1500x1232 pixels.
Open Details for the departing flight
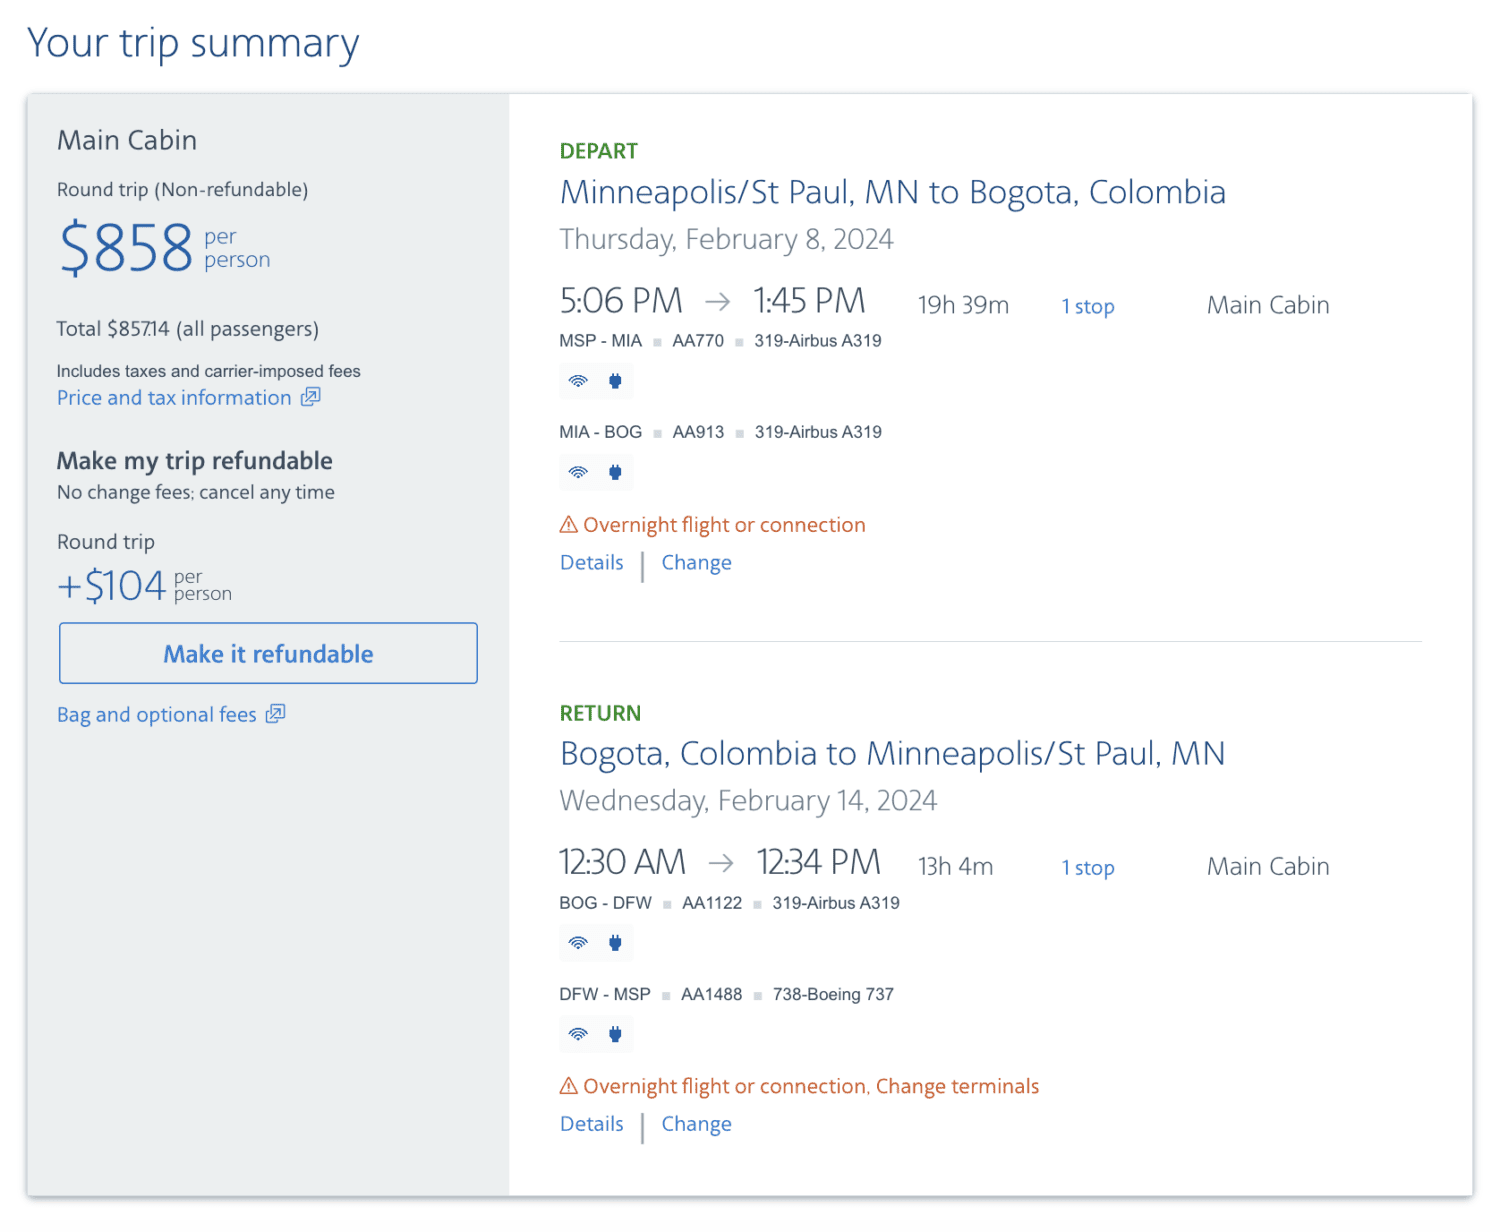[x=590, y=562]
